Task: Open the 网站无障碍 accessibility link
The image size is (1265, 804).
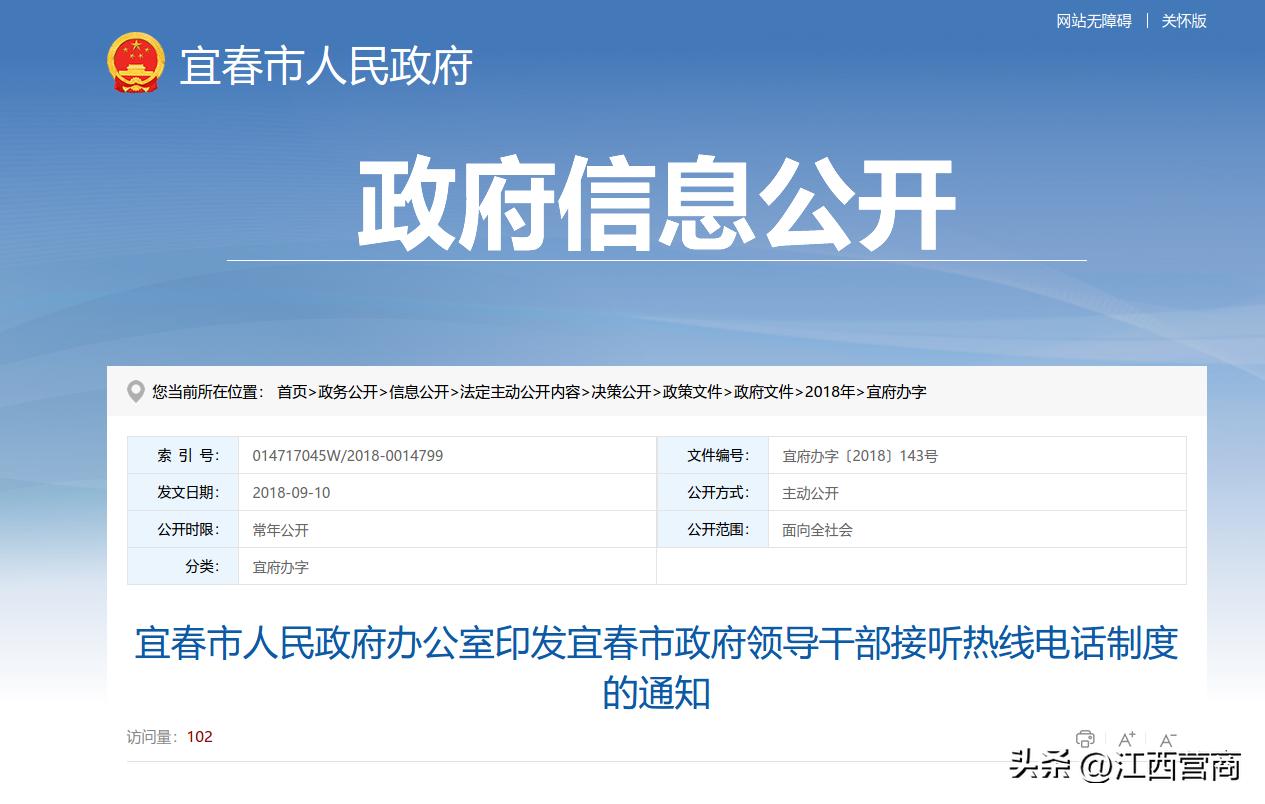Action: [x=1092, y=21]
